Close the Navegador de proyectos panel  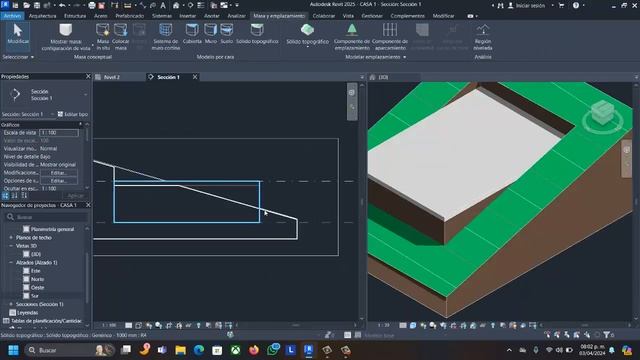(x=88, y=205)
